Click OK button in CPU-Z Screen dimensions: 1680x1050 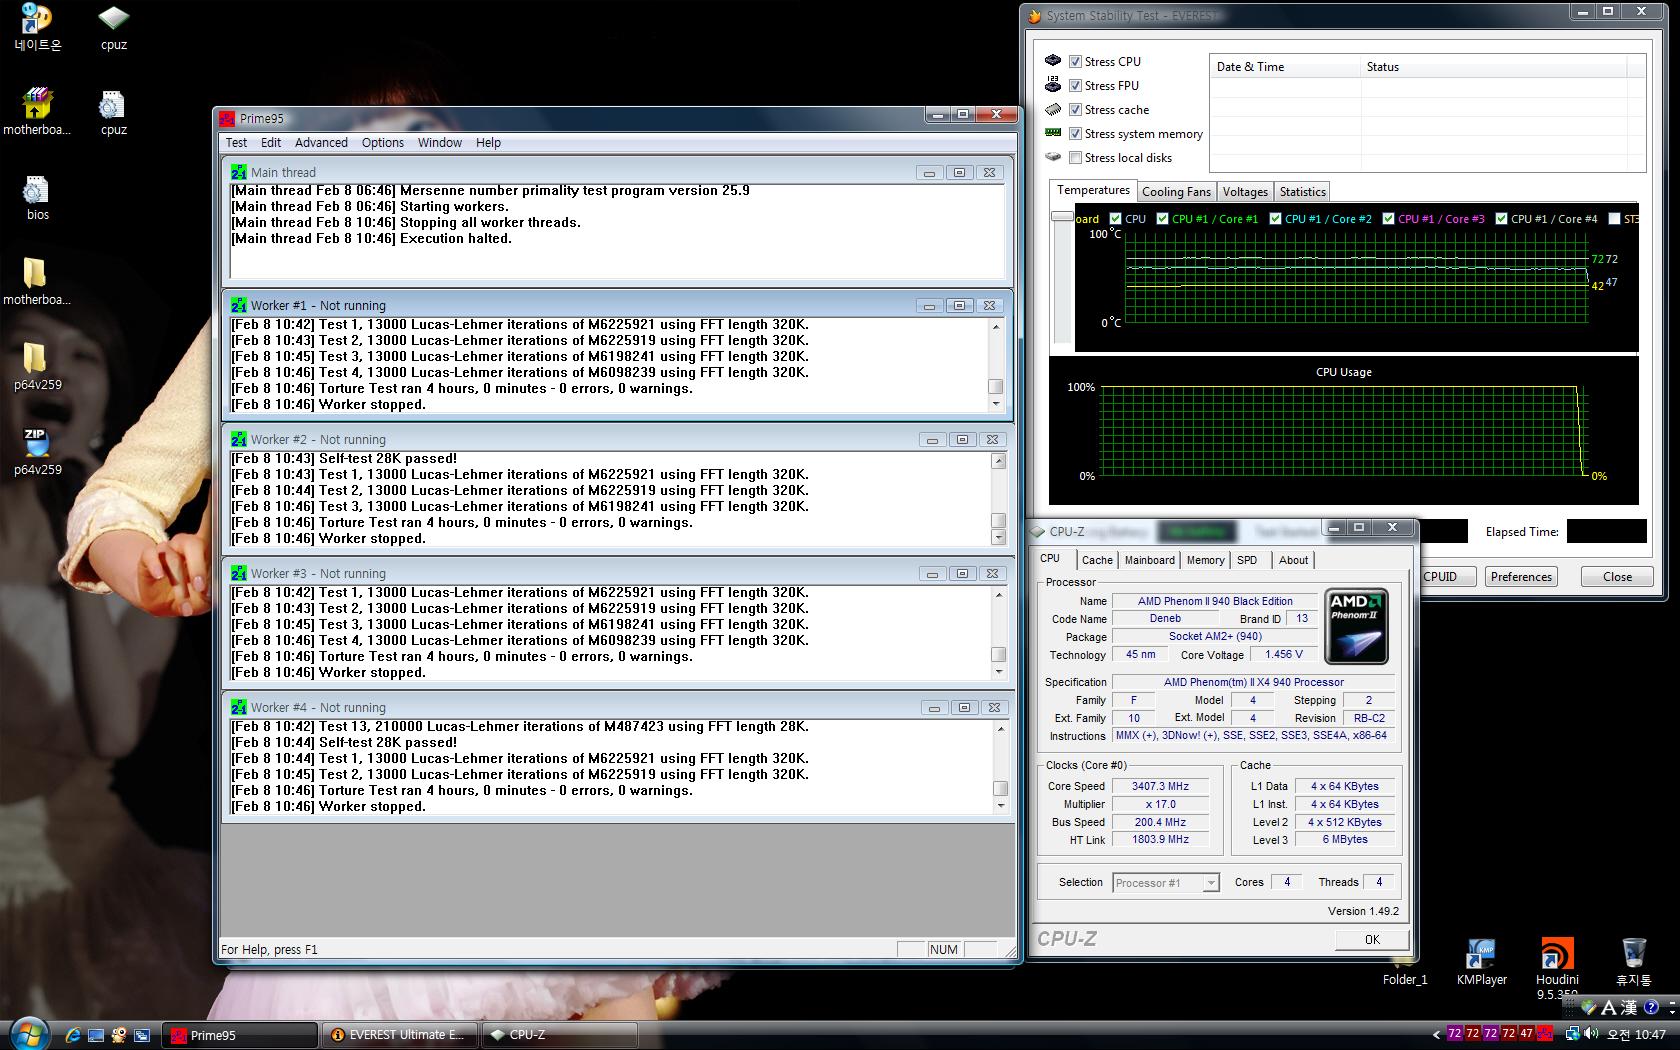point(1372,939)
